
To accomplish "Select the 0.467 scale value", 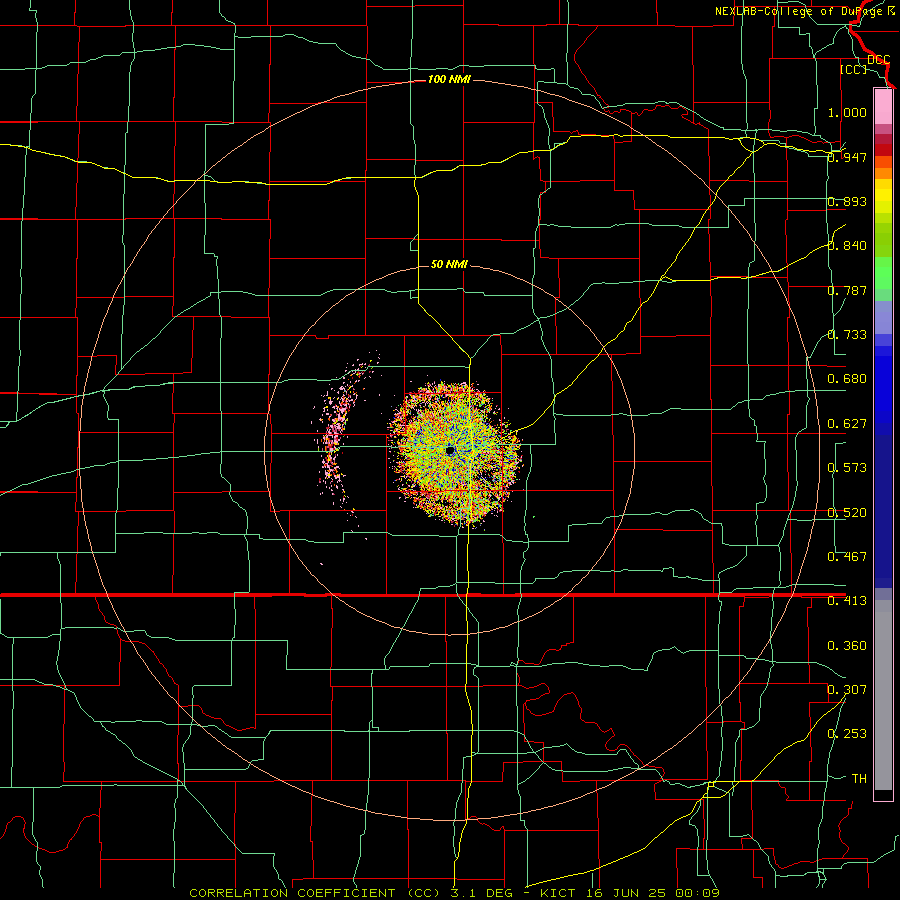I will [847, 557].
